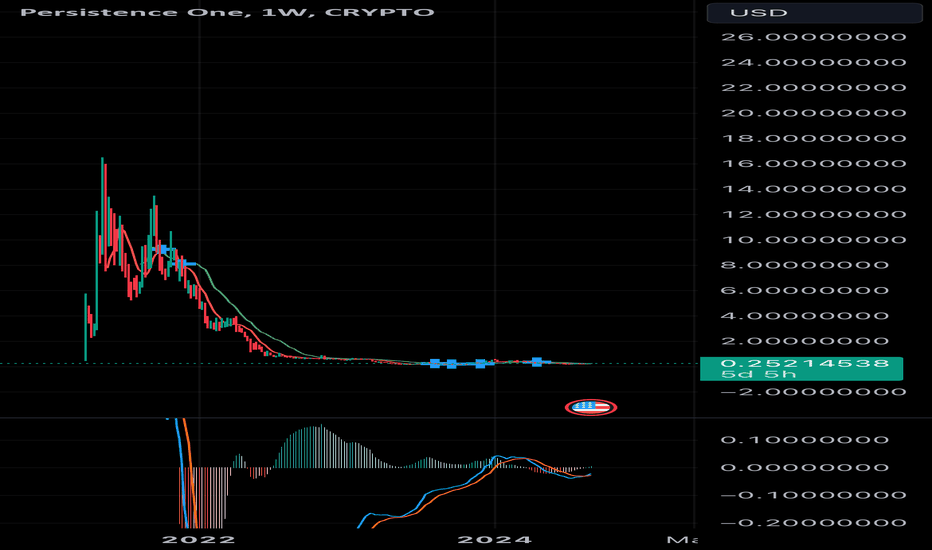The height and width of the screenshot is (550, 932).
Task: Click the 10.00000000 price axis label
Action: tap(814, 240)
